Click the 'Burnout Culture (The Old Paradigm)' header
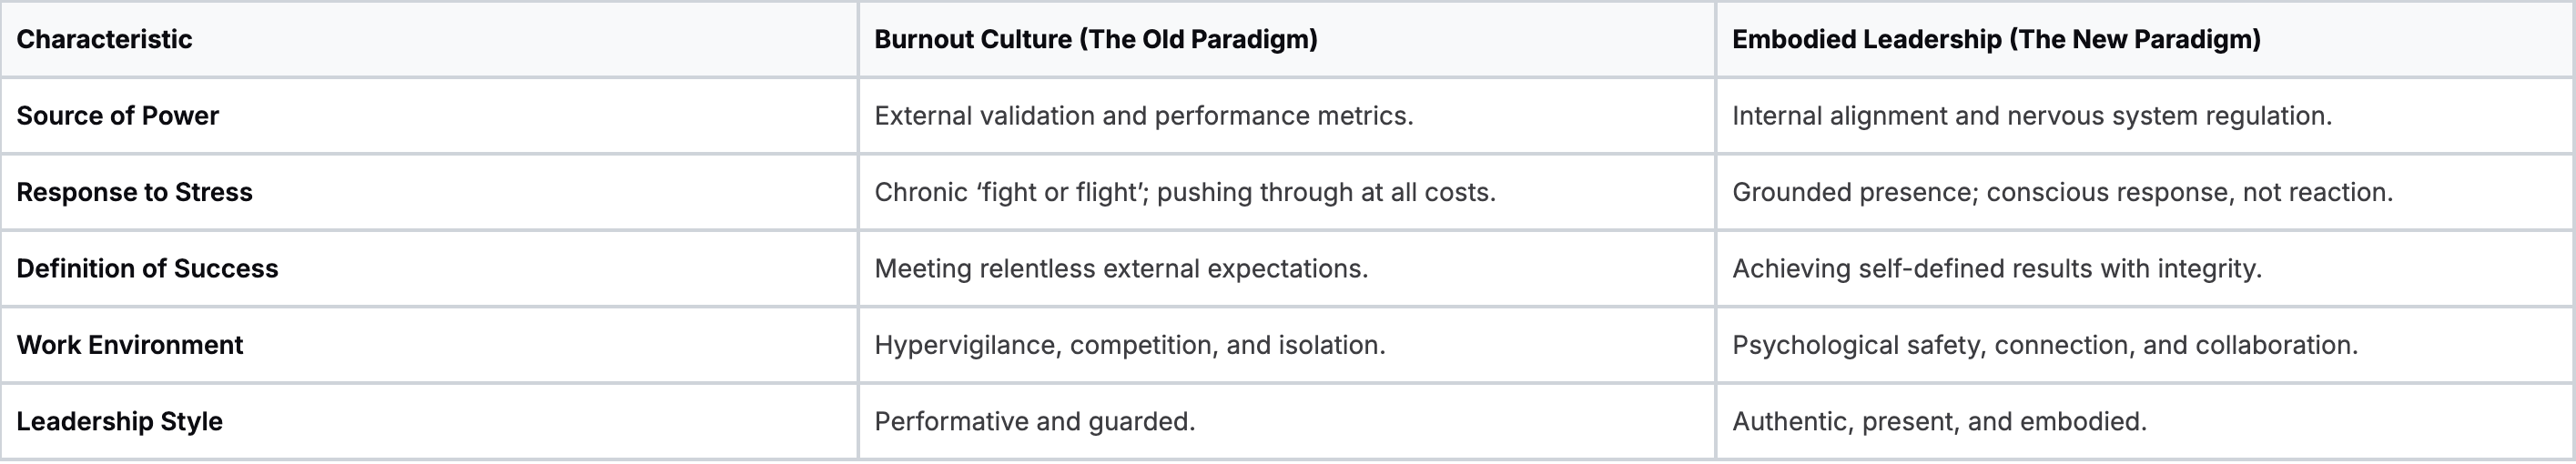This screenshot has height=464, width=2576. tap(1095, 39)
